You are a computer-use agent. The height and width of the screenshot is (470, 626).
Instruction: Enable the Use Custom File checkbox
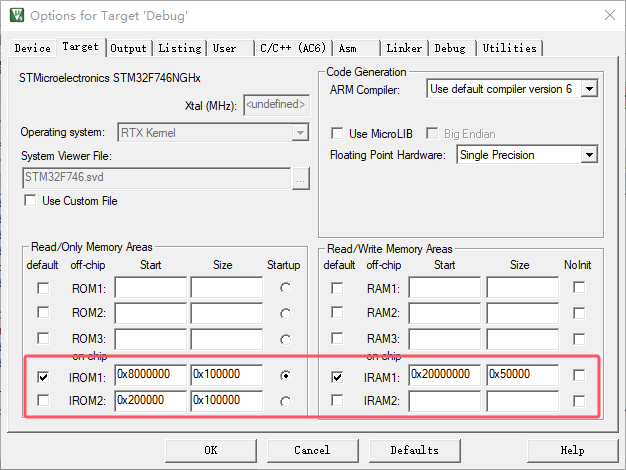coord(30,201)
